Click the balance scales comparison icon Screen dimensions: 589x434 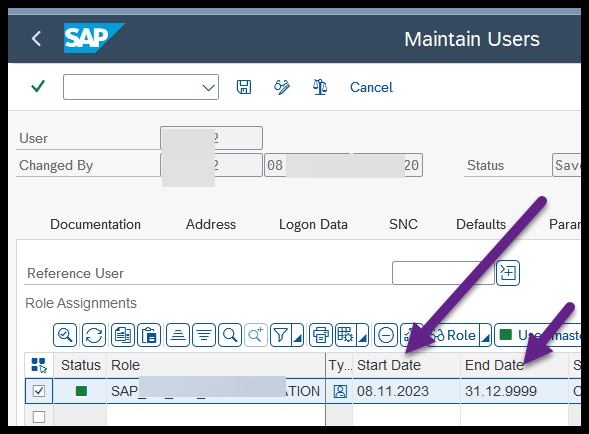(320, 87)
